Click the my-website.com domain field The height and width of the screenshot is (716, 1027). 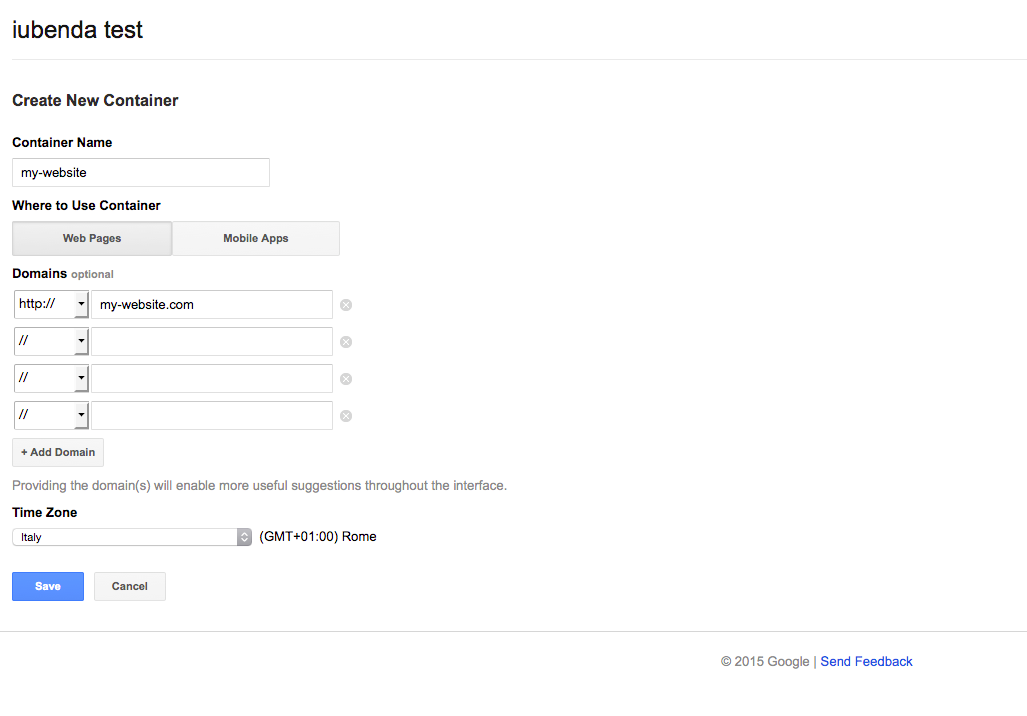pyautogui.click(x=212, y=305)
